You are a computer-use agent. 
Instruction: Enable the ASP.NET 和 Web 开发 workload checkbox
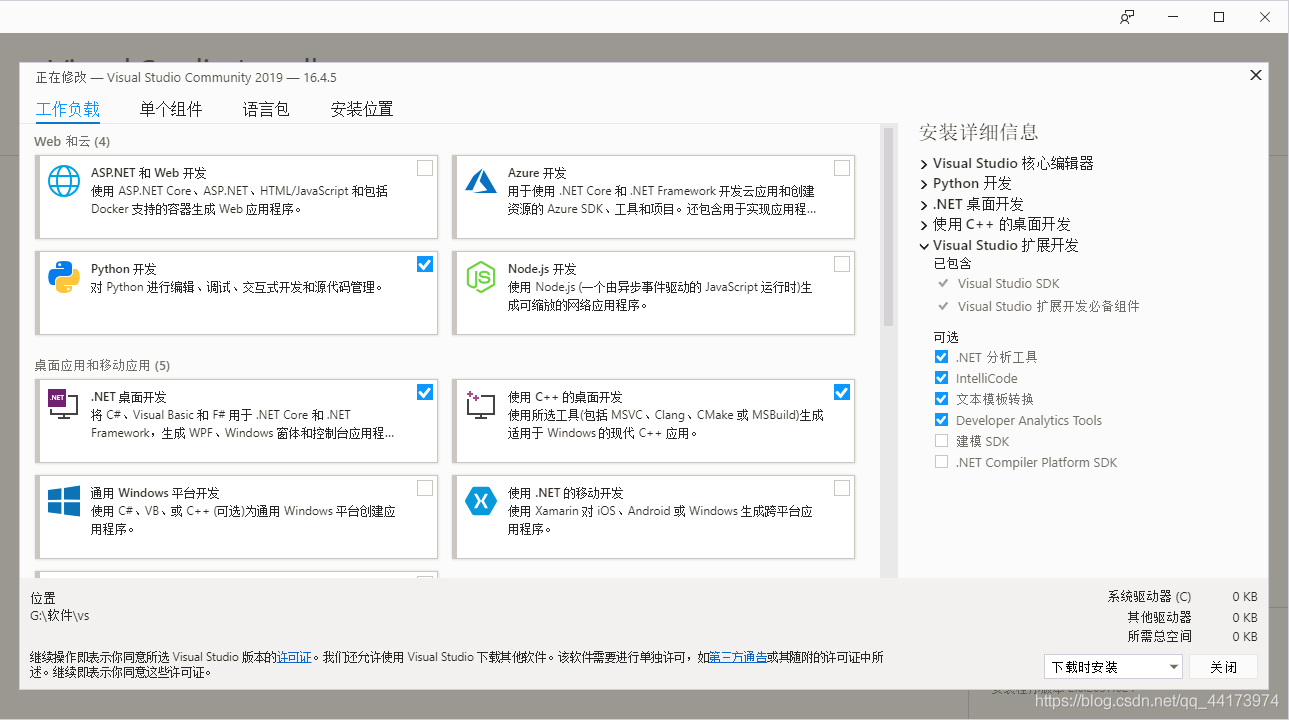424,167
